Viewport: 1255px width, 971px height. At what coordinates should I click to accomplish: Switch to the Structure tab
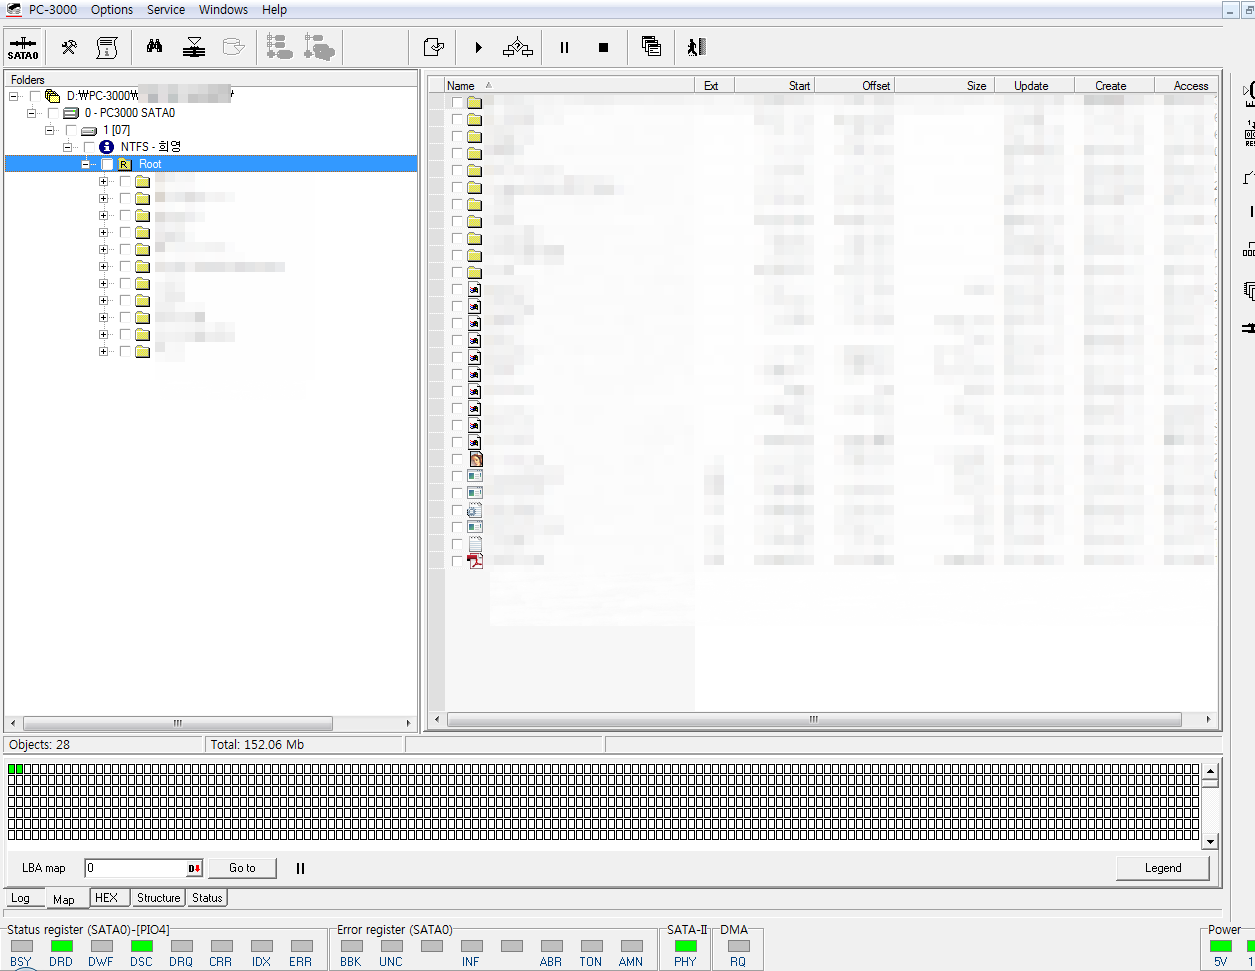pyautogui.click(x=159, y=898)
